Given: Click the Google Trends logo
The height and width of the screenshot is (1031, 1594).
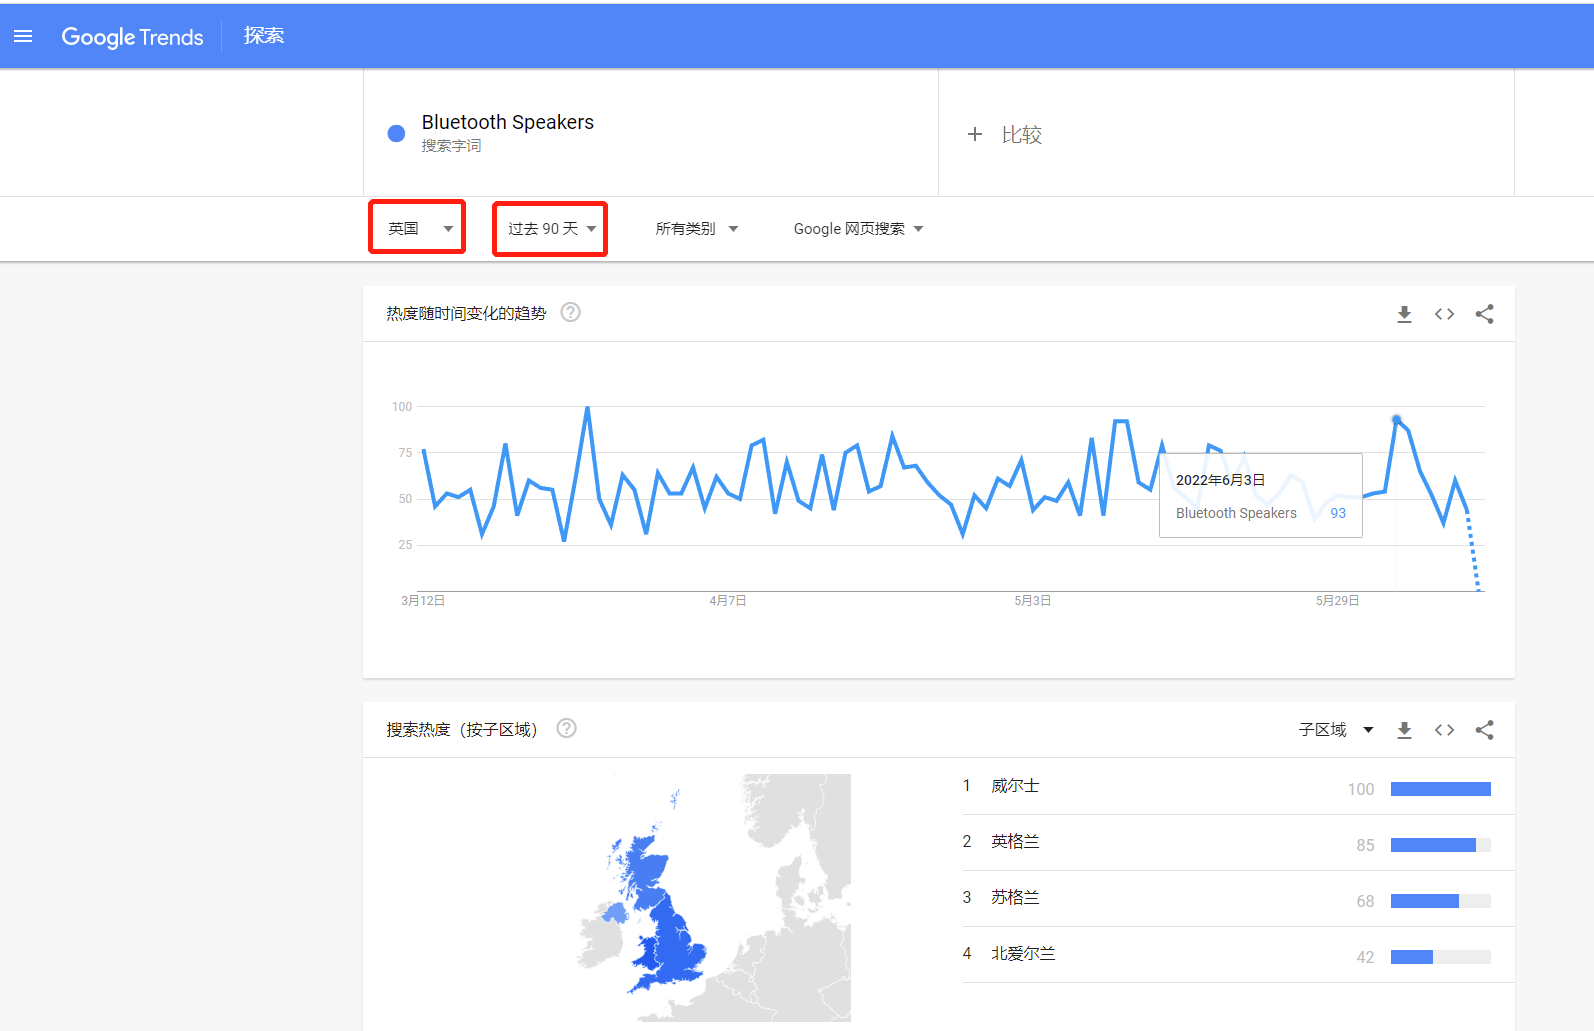Looking at the screenshot, I should tap(132, 37).
